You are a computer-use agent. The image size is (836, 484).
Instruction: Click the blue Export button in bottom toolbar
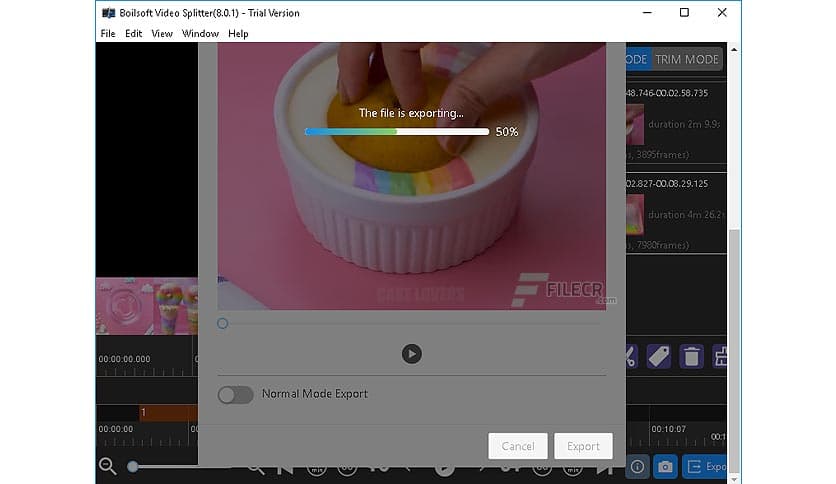(705, 467)
